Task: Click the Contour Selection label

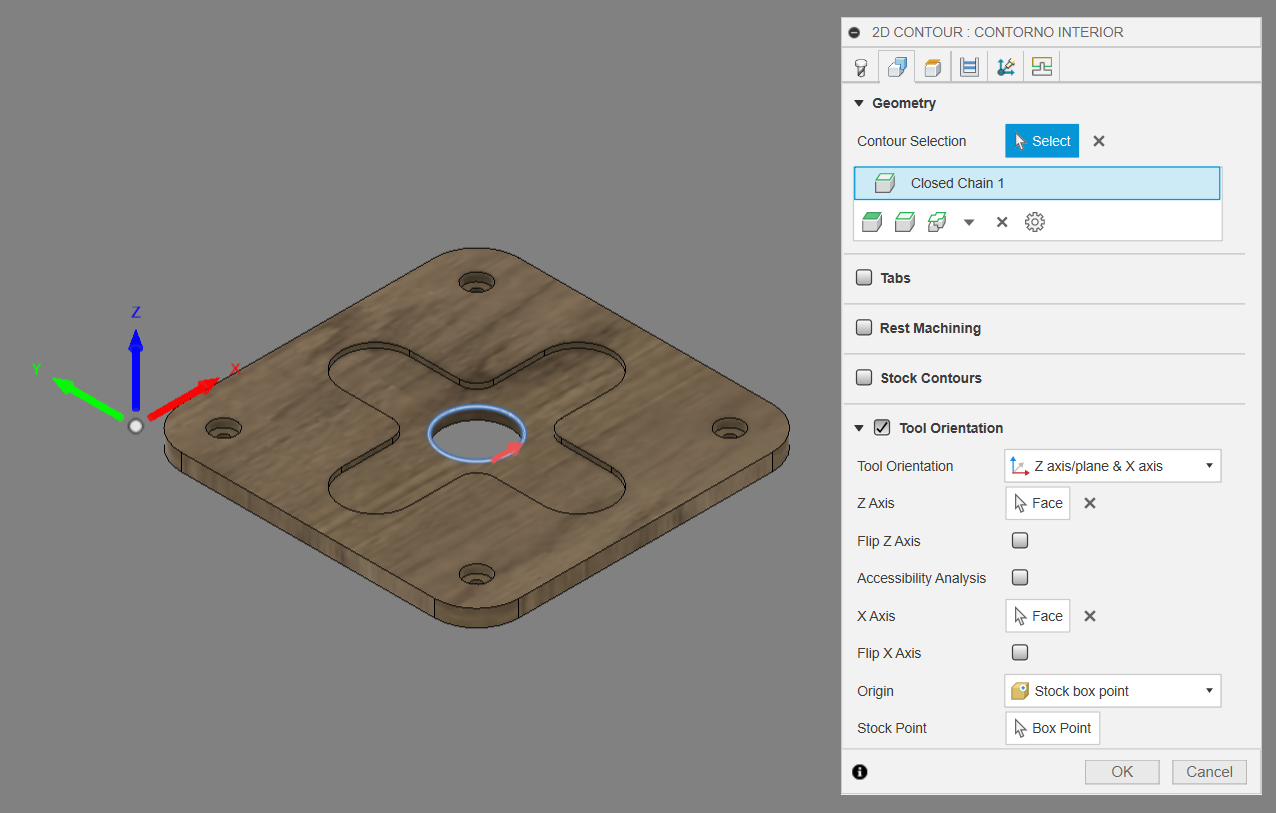Action: [912, 141]
